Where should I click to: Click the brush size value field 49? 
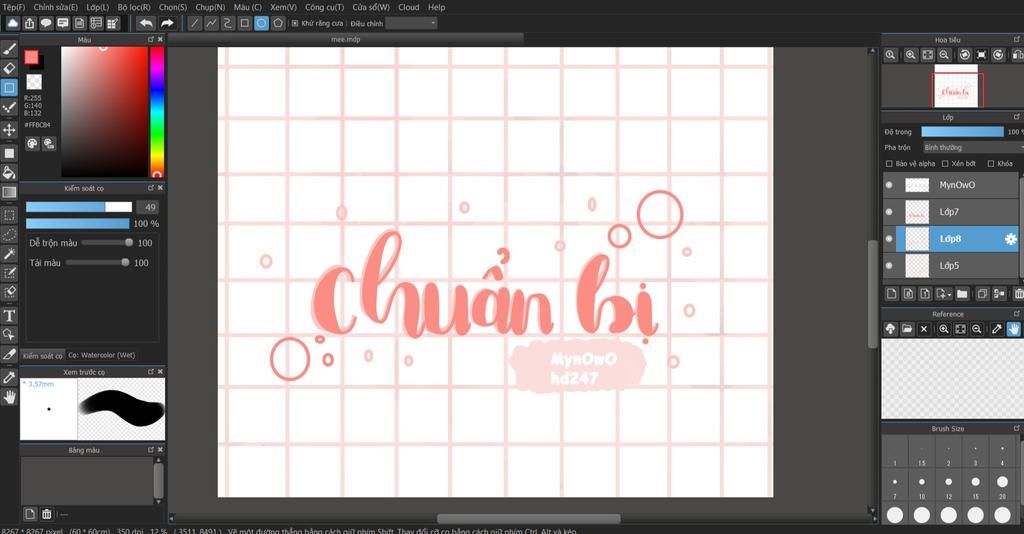tap(147, 207)
